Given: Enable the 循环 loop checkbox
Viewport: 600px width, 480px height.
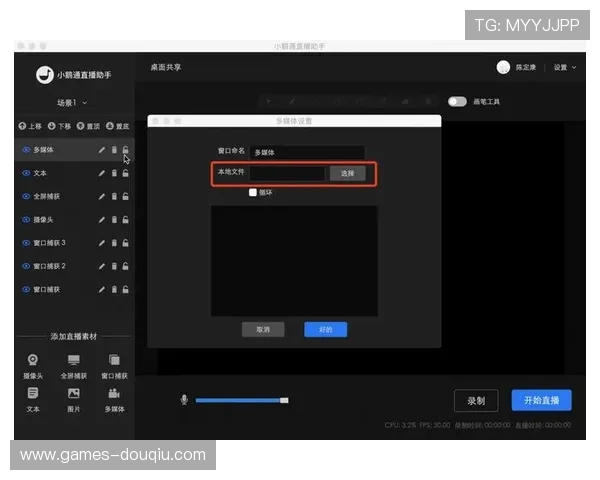Looking at the screenshot, I should click(x=253, y=192).
